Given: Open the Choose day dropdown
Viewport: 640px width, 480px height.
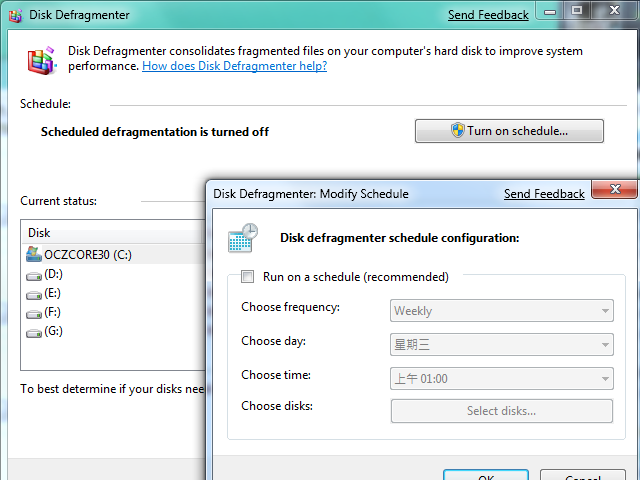Looking at the screenshot, I should click(502, 344).
